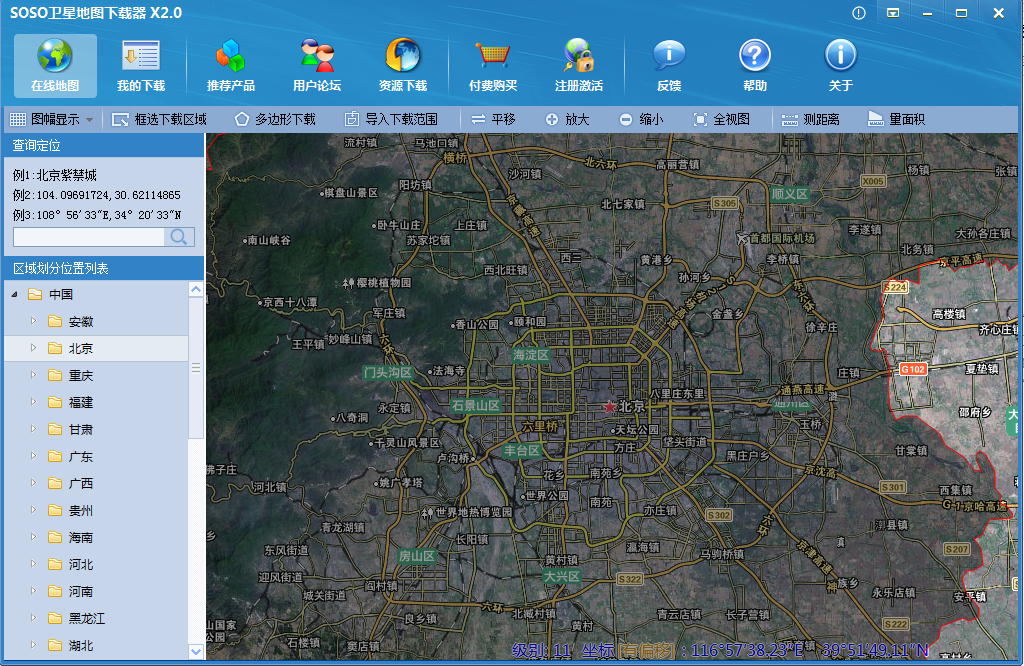The image size is (1024, 666).
Task: Click the example text 例1:北京紫禁城
Action: pos(55,175)
